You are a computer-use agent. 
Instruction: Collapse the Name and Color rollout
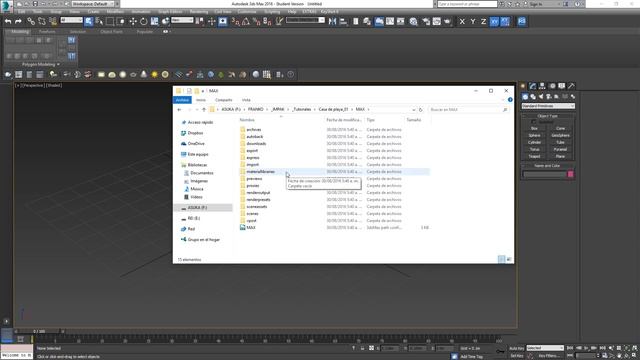point(547,166)
